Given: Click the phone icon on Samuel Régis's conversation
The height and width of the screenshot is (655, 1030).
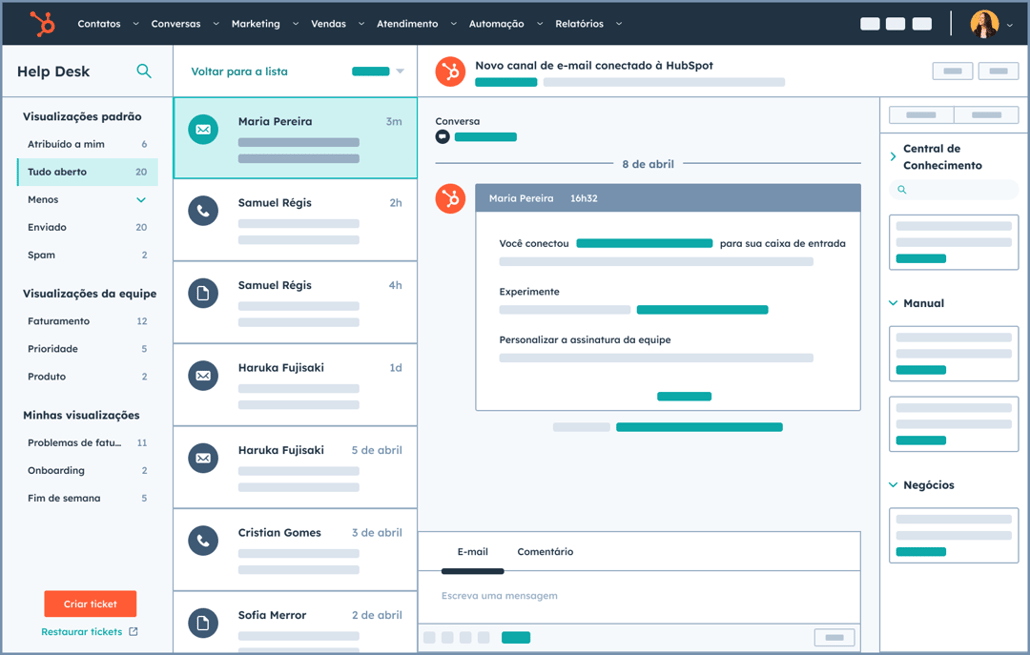Looking at the screenshot, I should [203, 211].
